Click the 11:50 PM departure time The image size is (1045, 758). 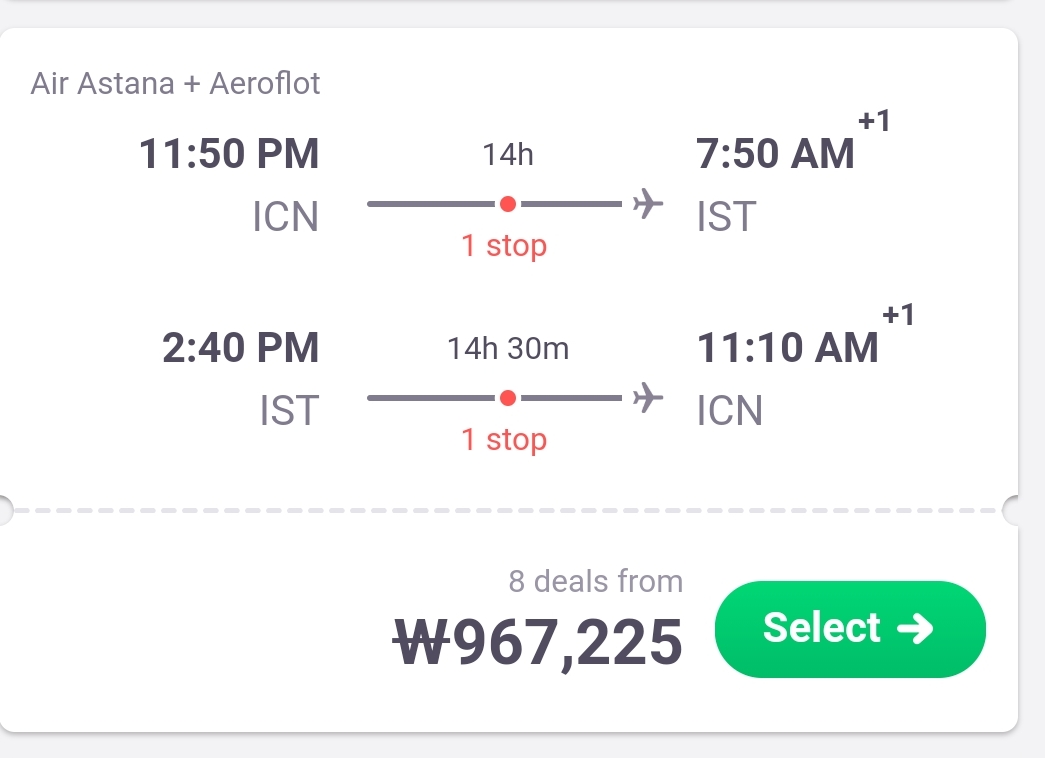click(229, 155)
